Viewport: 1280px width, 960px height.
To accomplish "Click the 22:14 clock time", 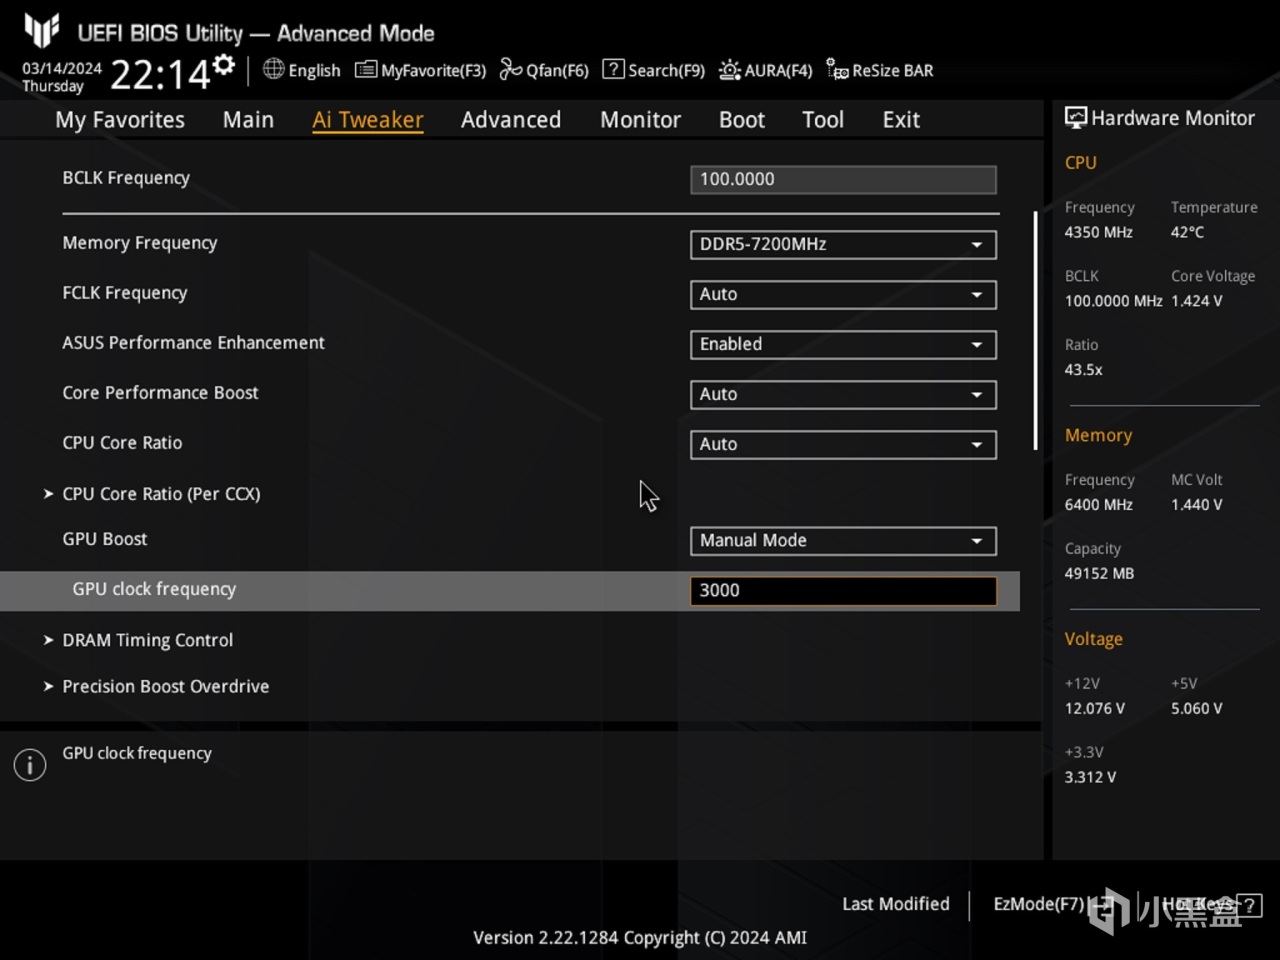I will coord(160,74).
